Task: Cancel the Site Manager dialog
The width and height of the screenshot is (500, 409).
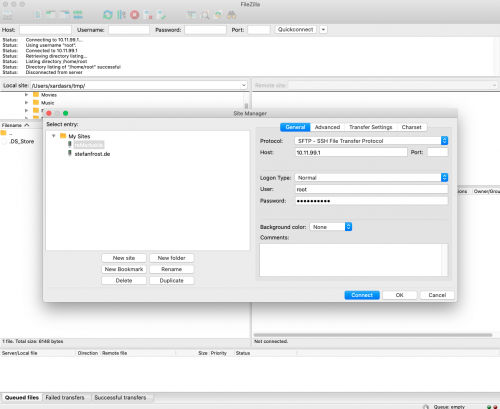Action: point(437,295)
